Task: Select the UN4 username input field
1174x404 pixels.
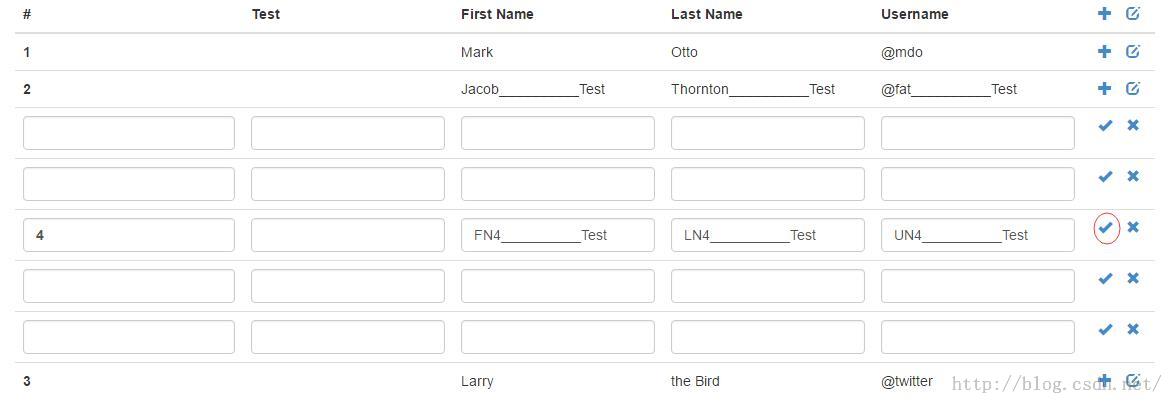Action: [977, 235]
